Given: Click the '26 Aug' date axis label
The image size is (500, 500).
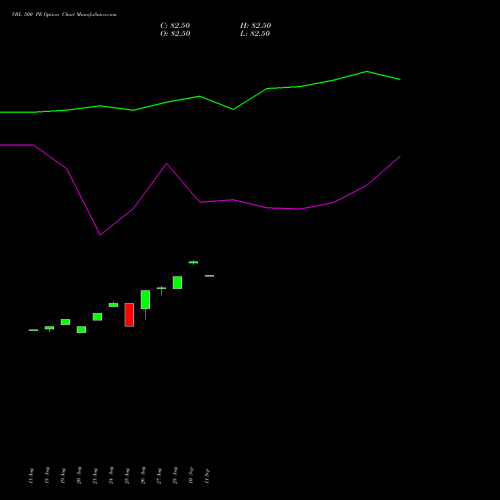Looking at the screenshot, I should click(x=143, y=475).
